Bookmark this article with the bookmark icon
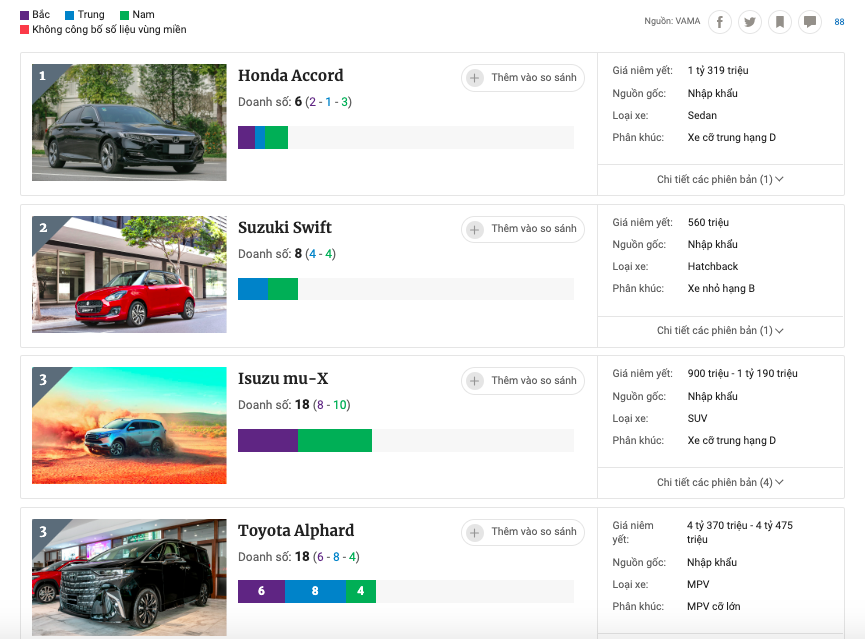This screenshot has height=639, width=865. pos(780,22)
